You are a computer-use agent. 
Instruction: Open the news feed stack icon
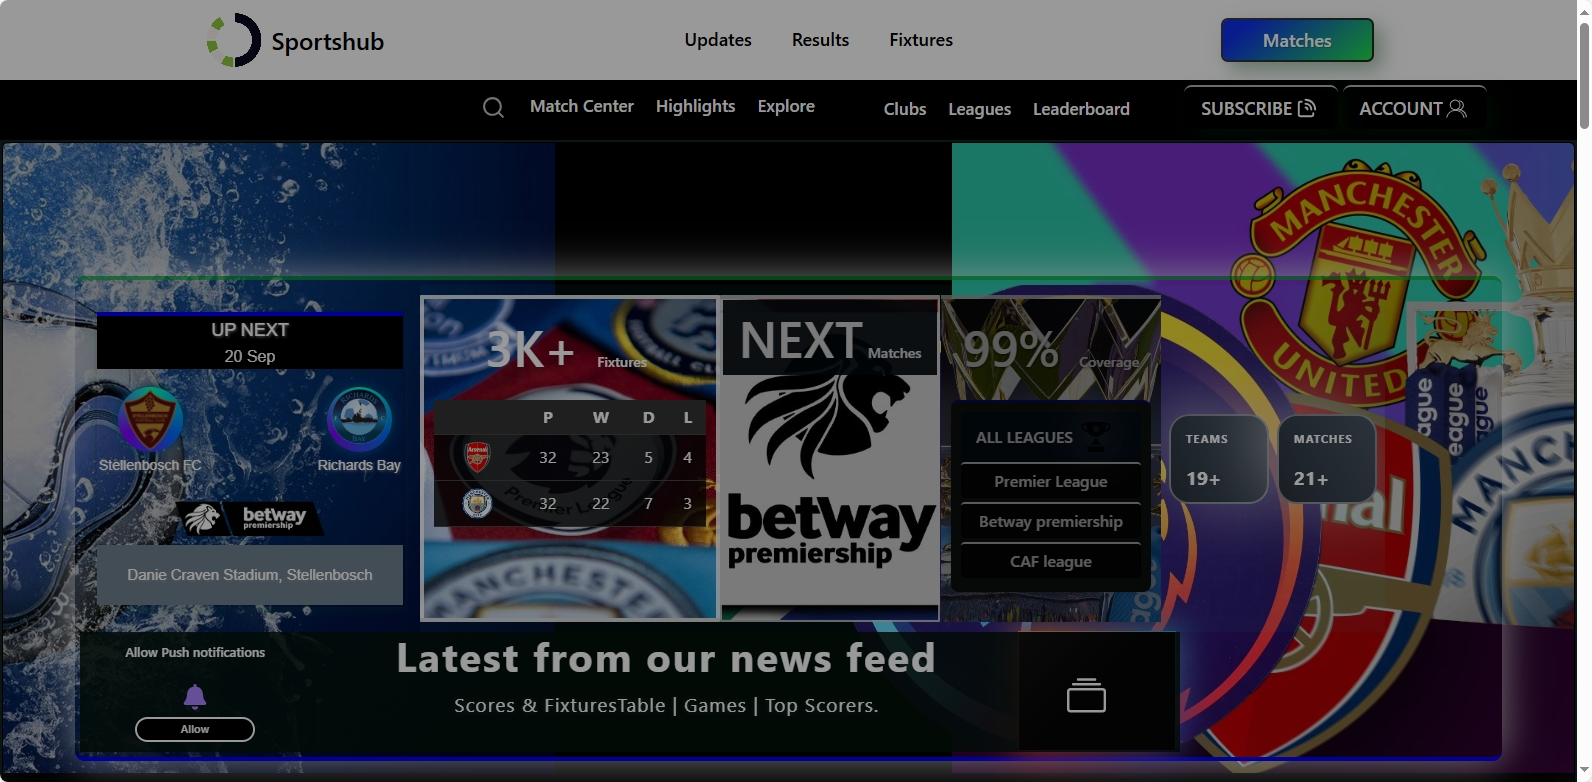[1086, 695]
